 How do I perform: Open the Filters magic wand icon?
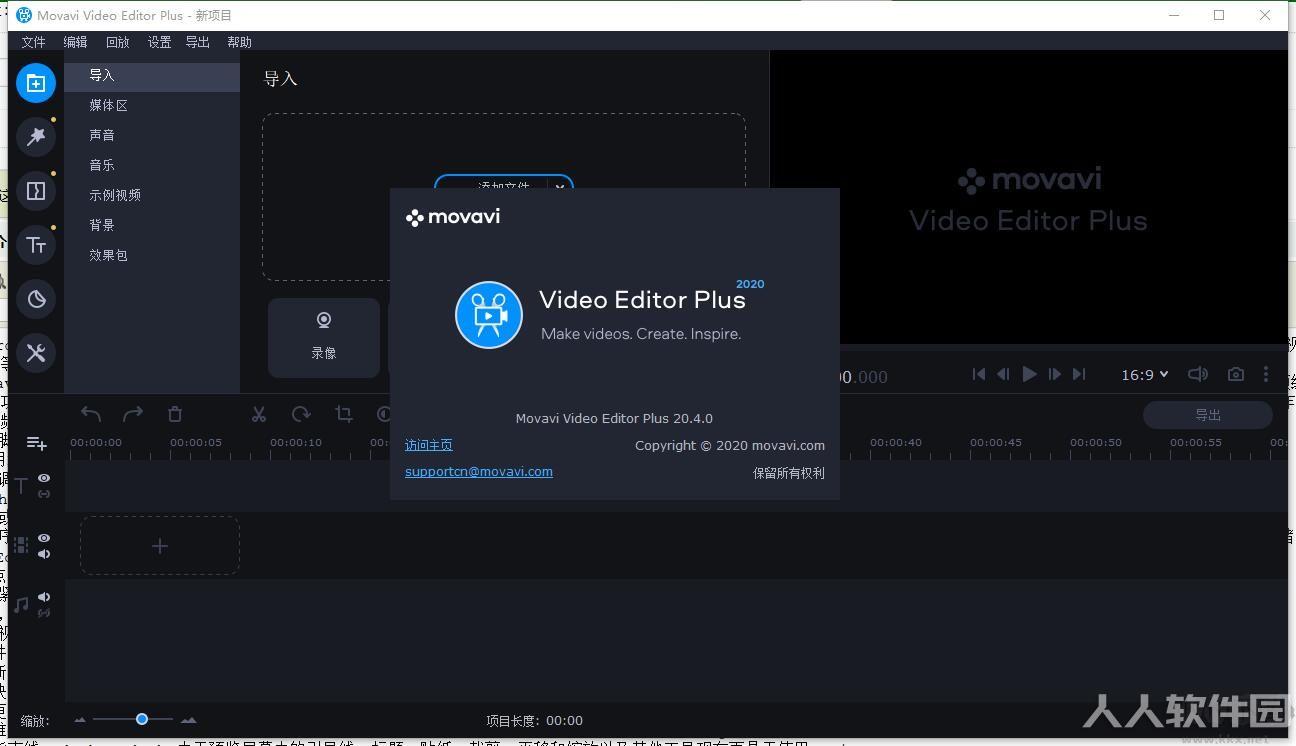pos(36,137)
